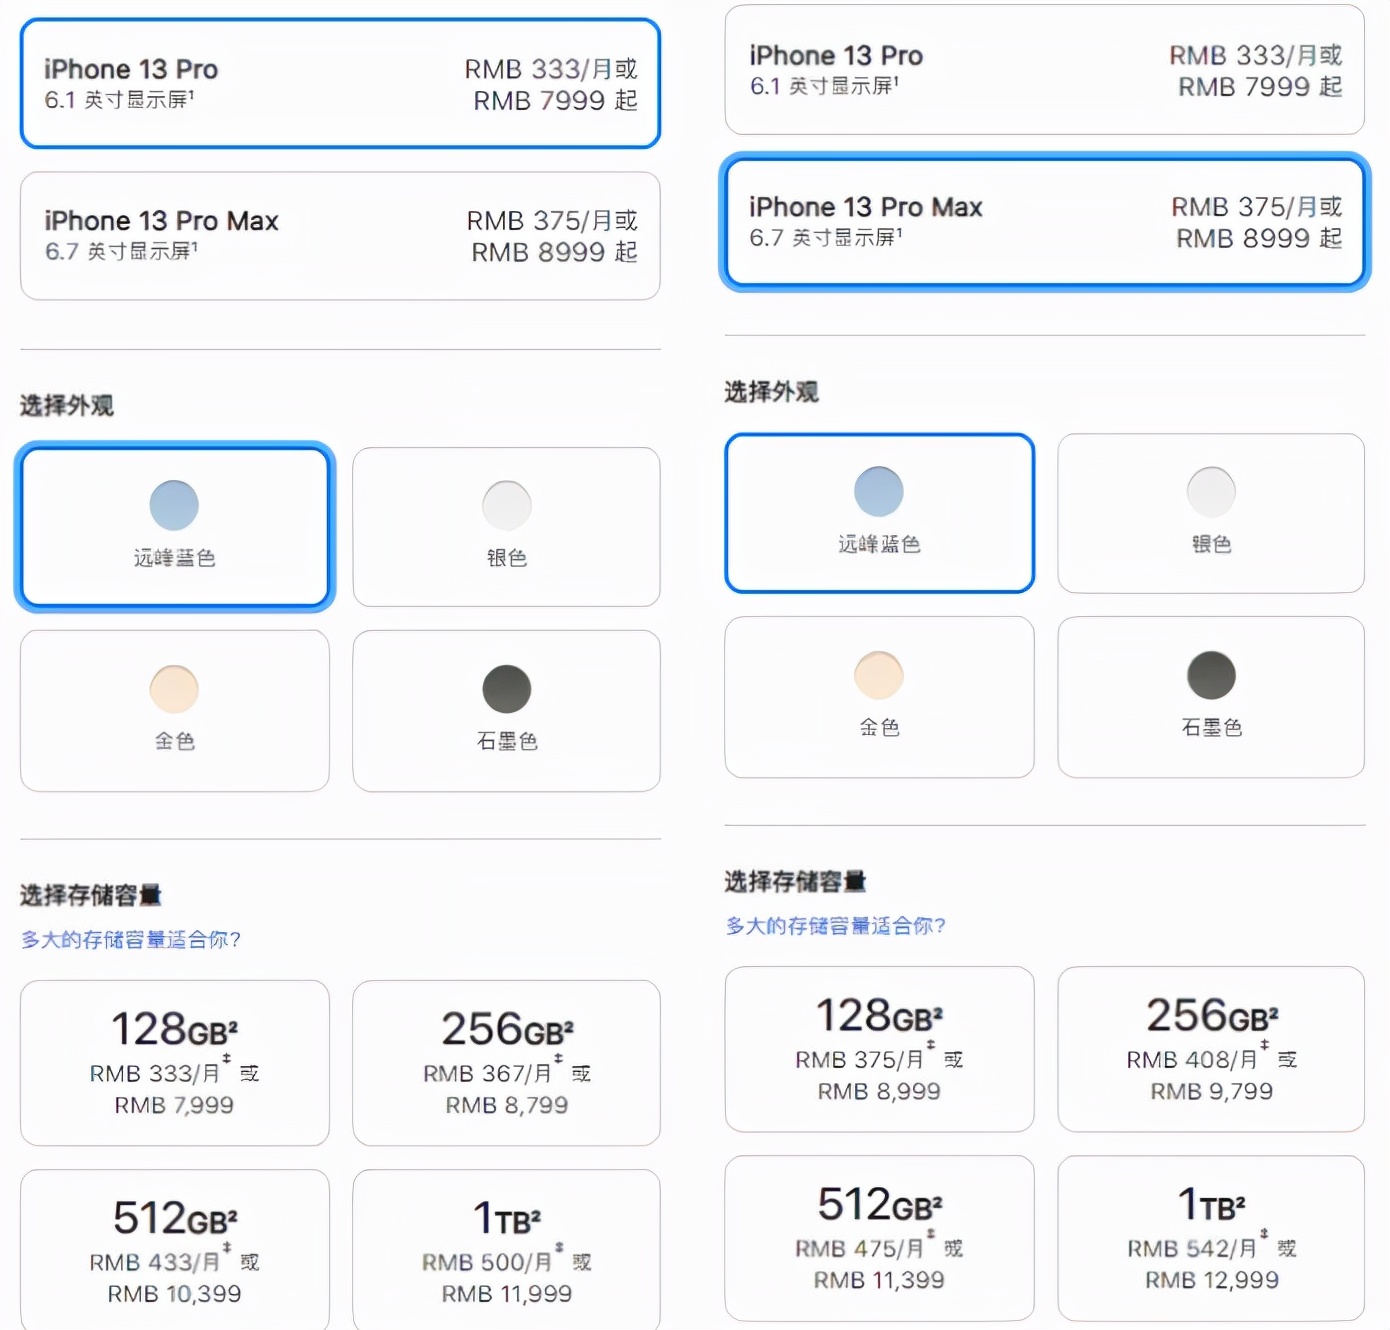
Task: Choose 1TB storage priced RMB 11,999
Action: pyautogui.click(x=506, y=1250)
